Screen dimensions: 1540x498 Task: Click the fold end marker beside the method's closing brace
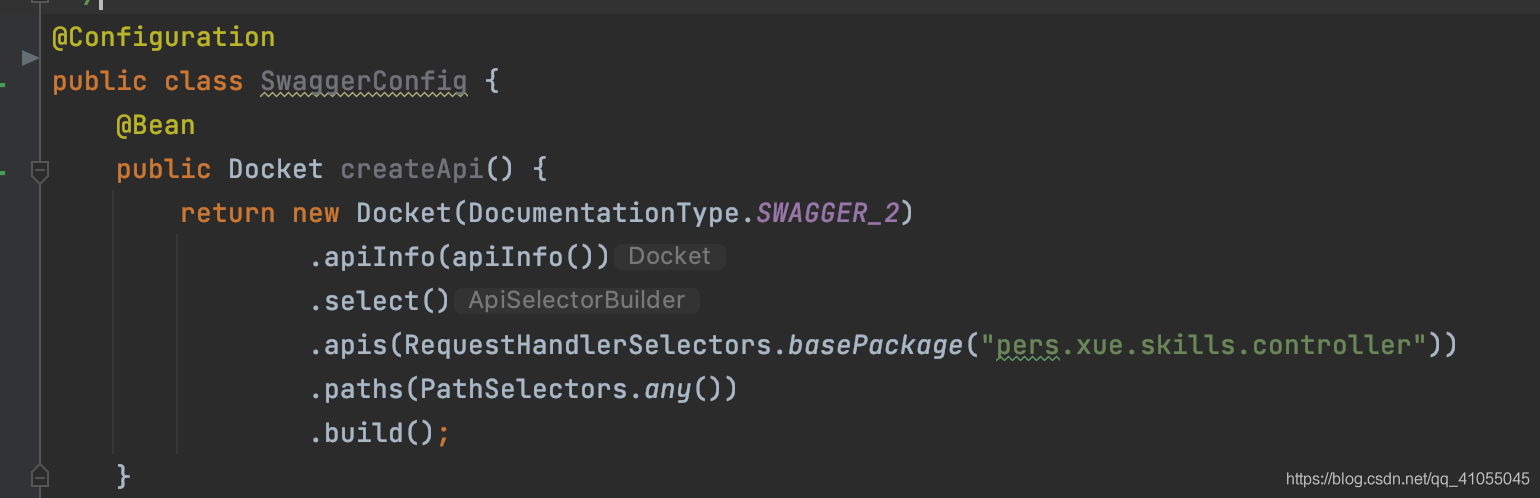(x=39, y=474)
